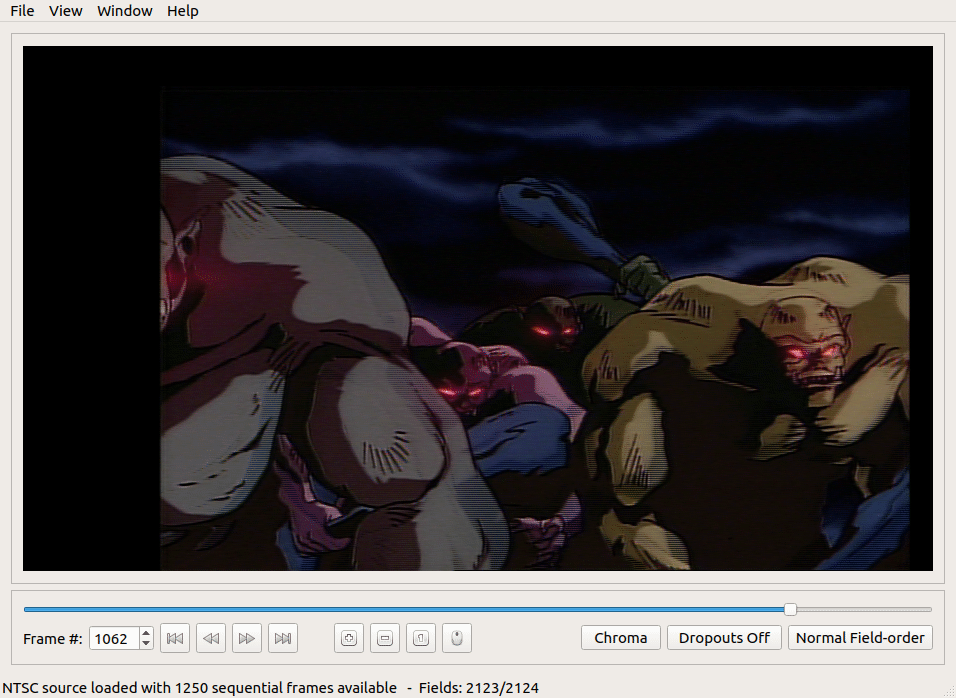
Task: Increment frame number with up arrow
Action: click(x=146, y=632)
